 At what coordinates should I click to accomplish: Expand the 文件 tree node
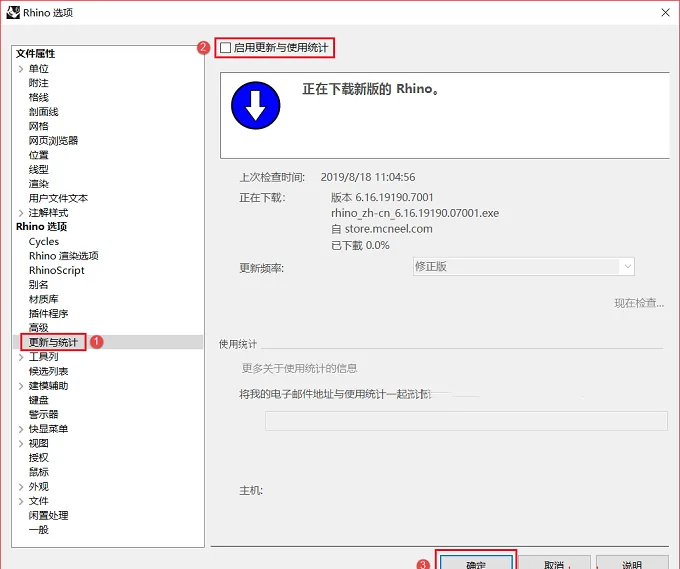(21, 501)
